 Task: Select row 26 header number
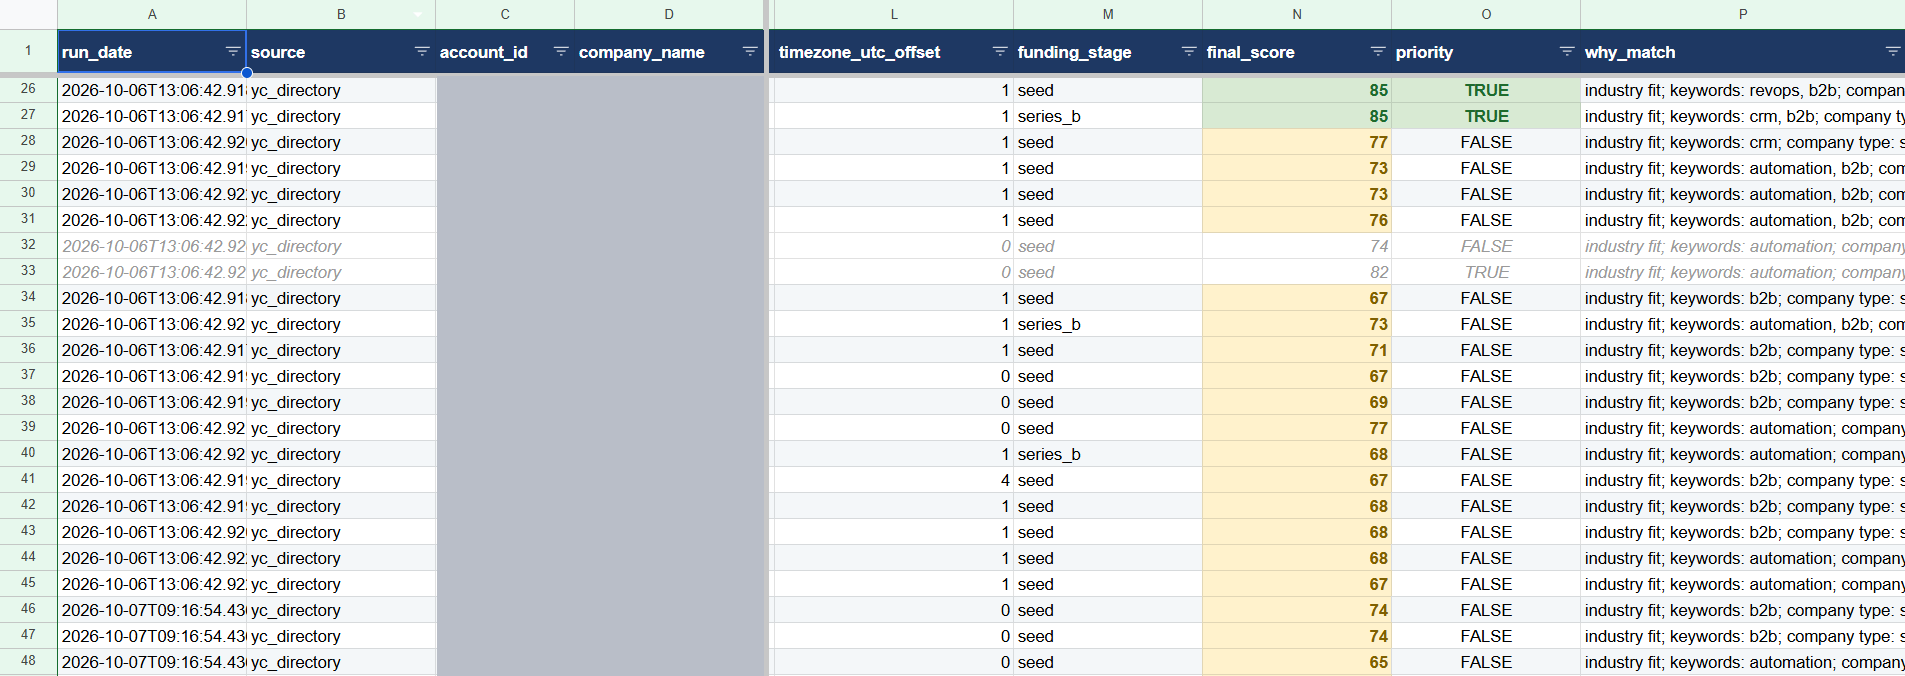click(28, 89)
